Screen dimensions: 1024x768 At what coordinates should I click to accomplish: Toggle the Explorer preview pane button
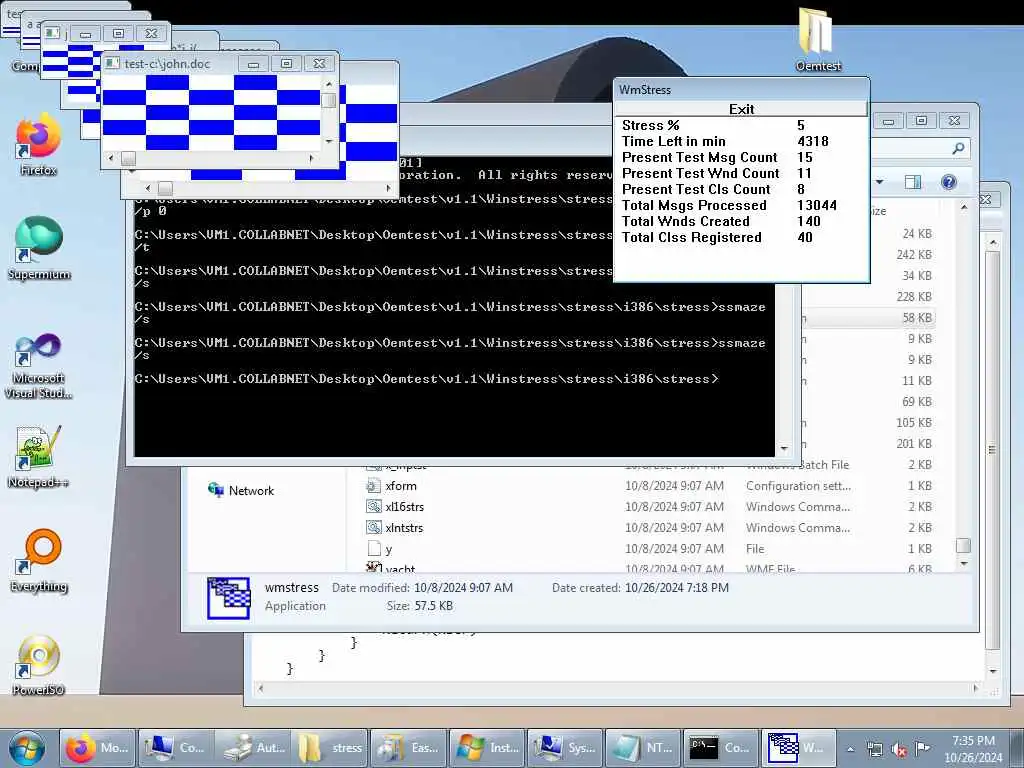[x=912, y=182]
